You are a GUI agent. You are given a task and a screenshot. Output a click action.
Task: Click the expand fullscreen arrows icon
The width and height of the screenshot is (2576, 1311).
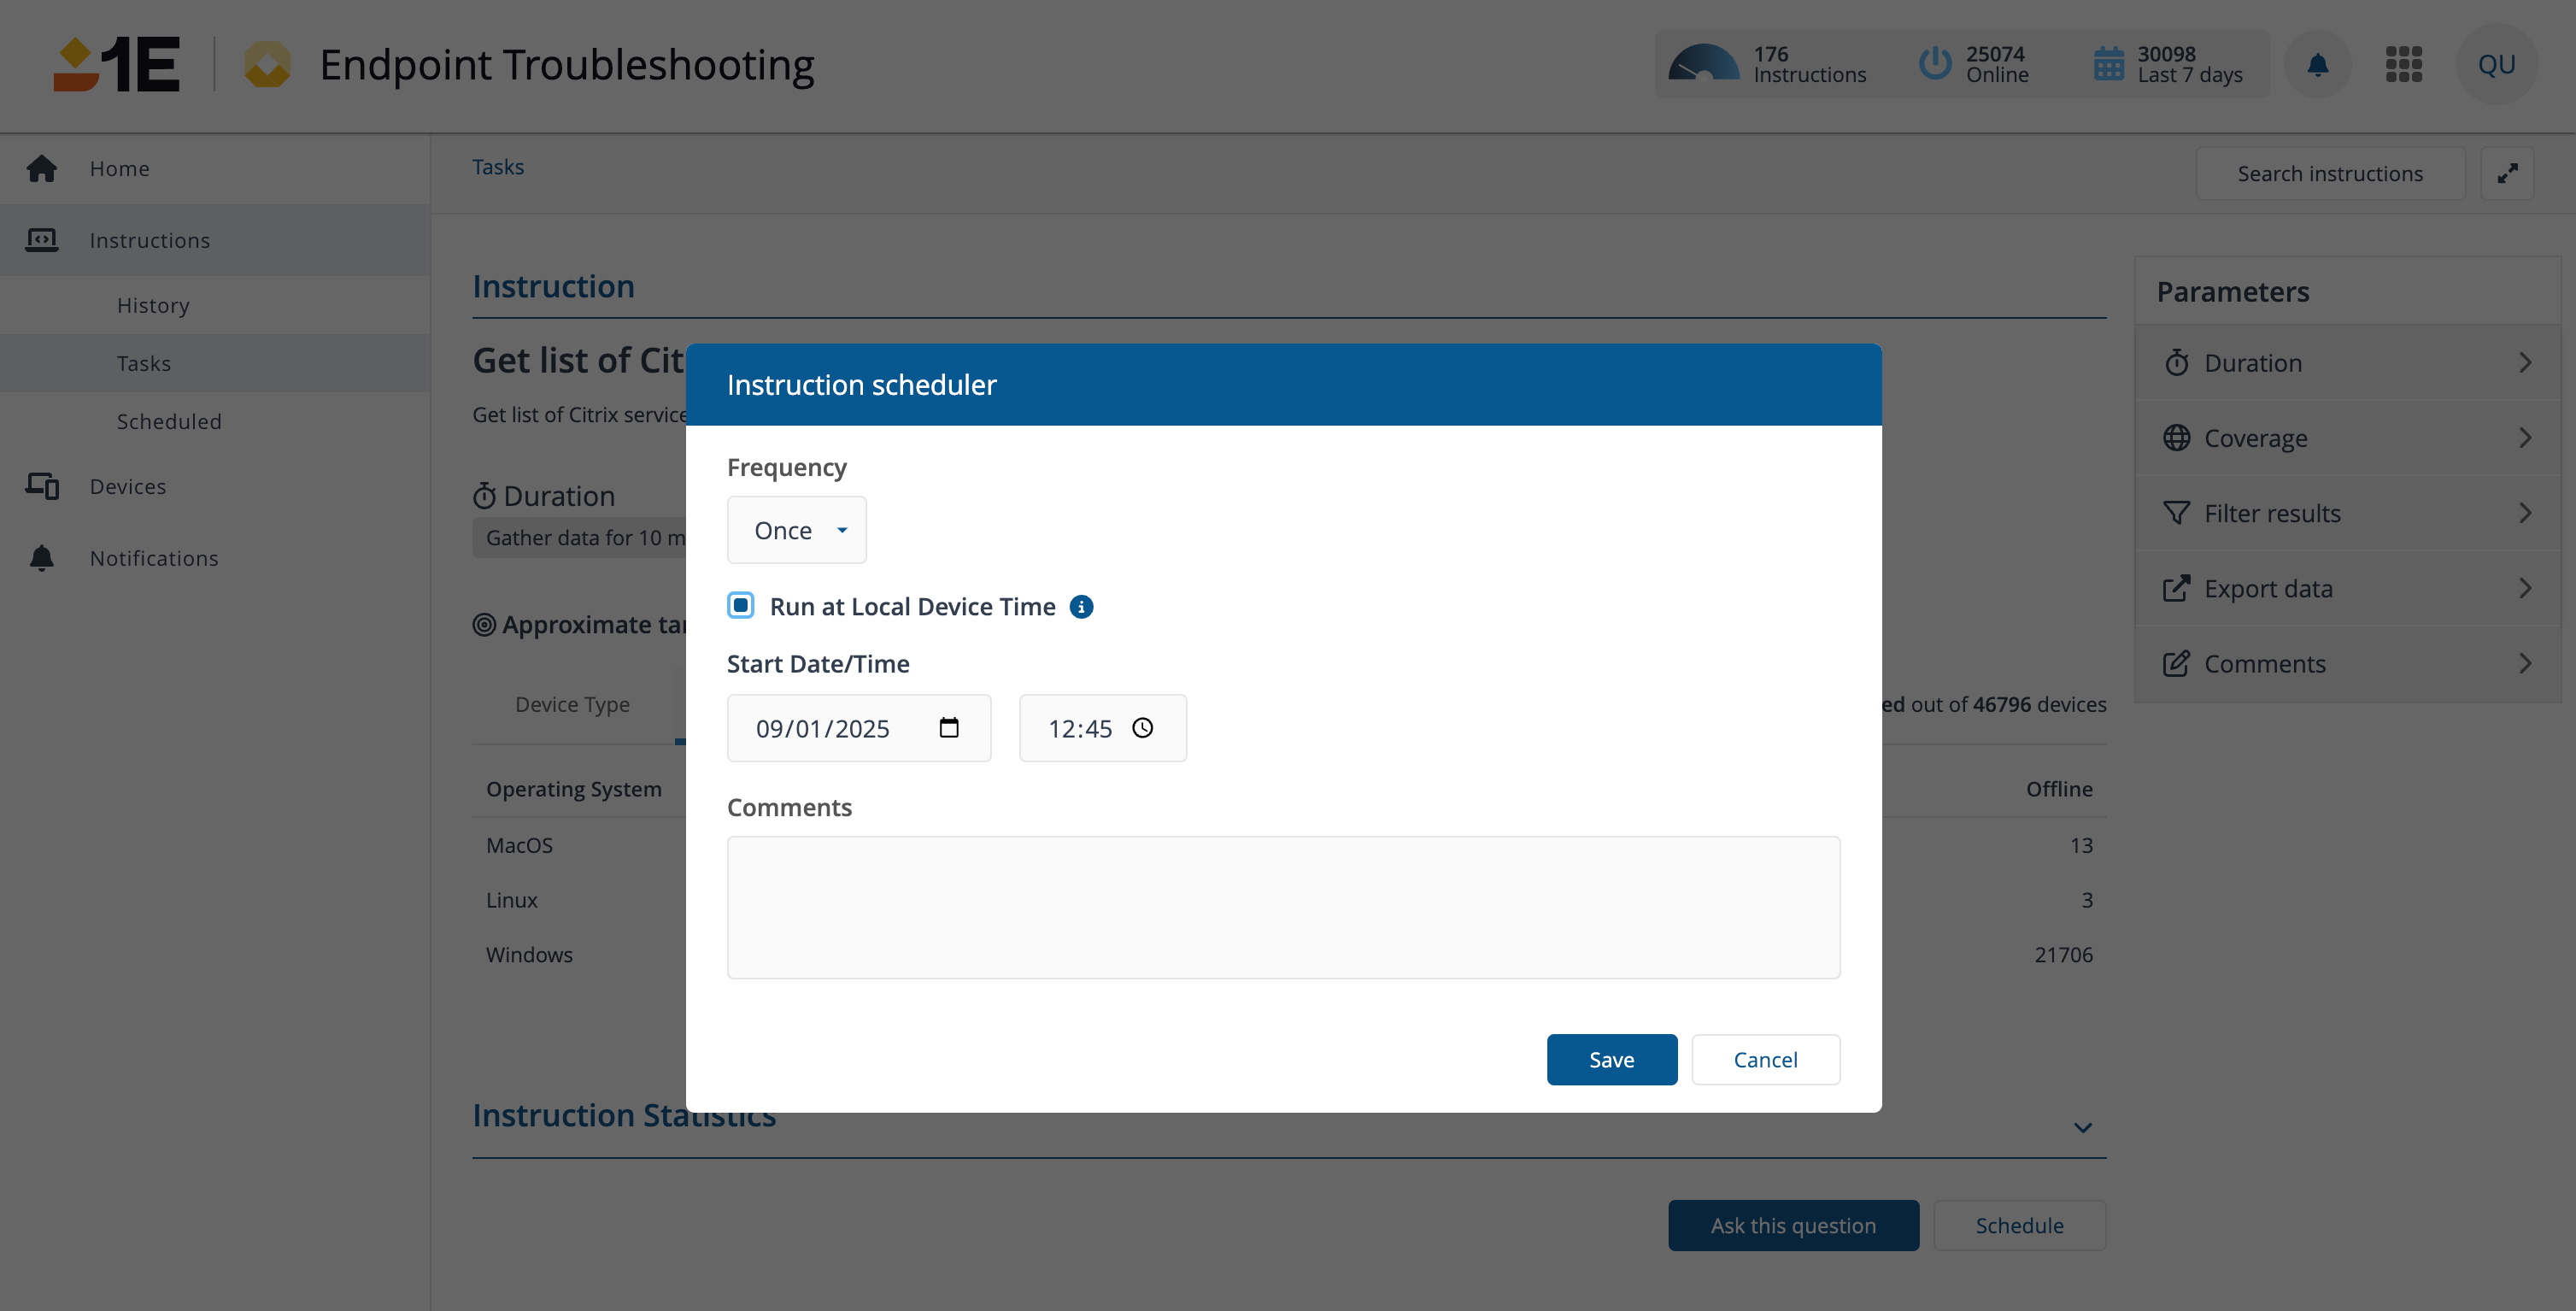pos(2507,174)
